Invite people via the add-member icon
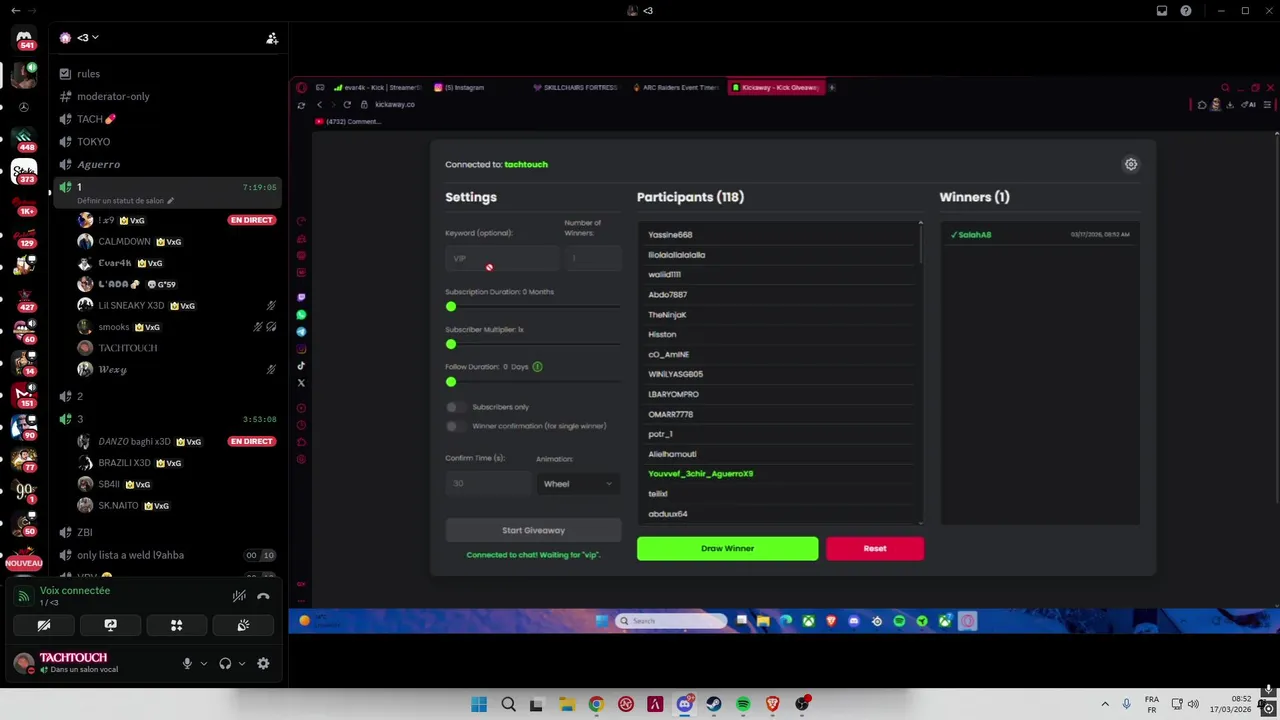This screenshot has width=1280, height=720. click(x=271, y=38)
